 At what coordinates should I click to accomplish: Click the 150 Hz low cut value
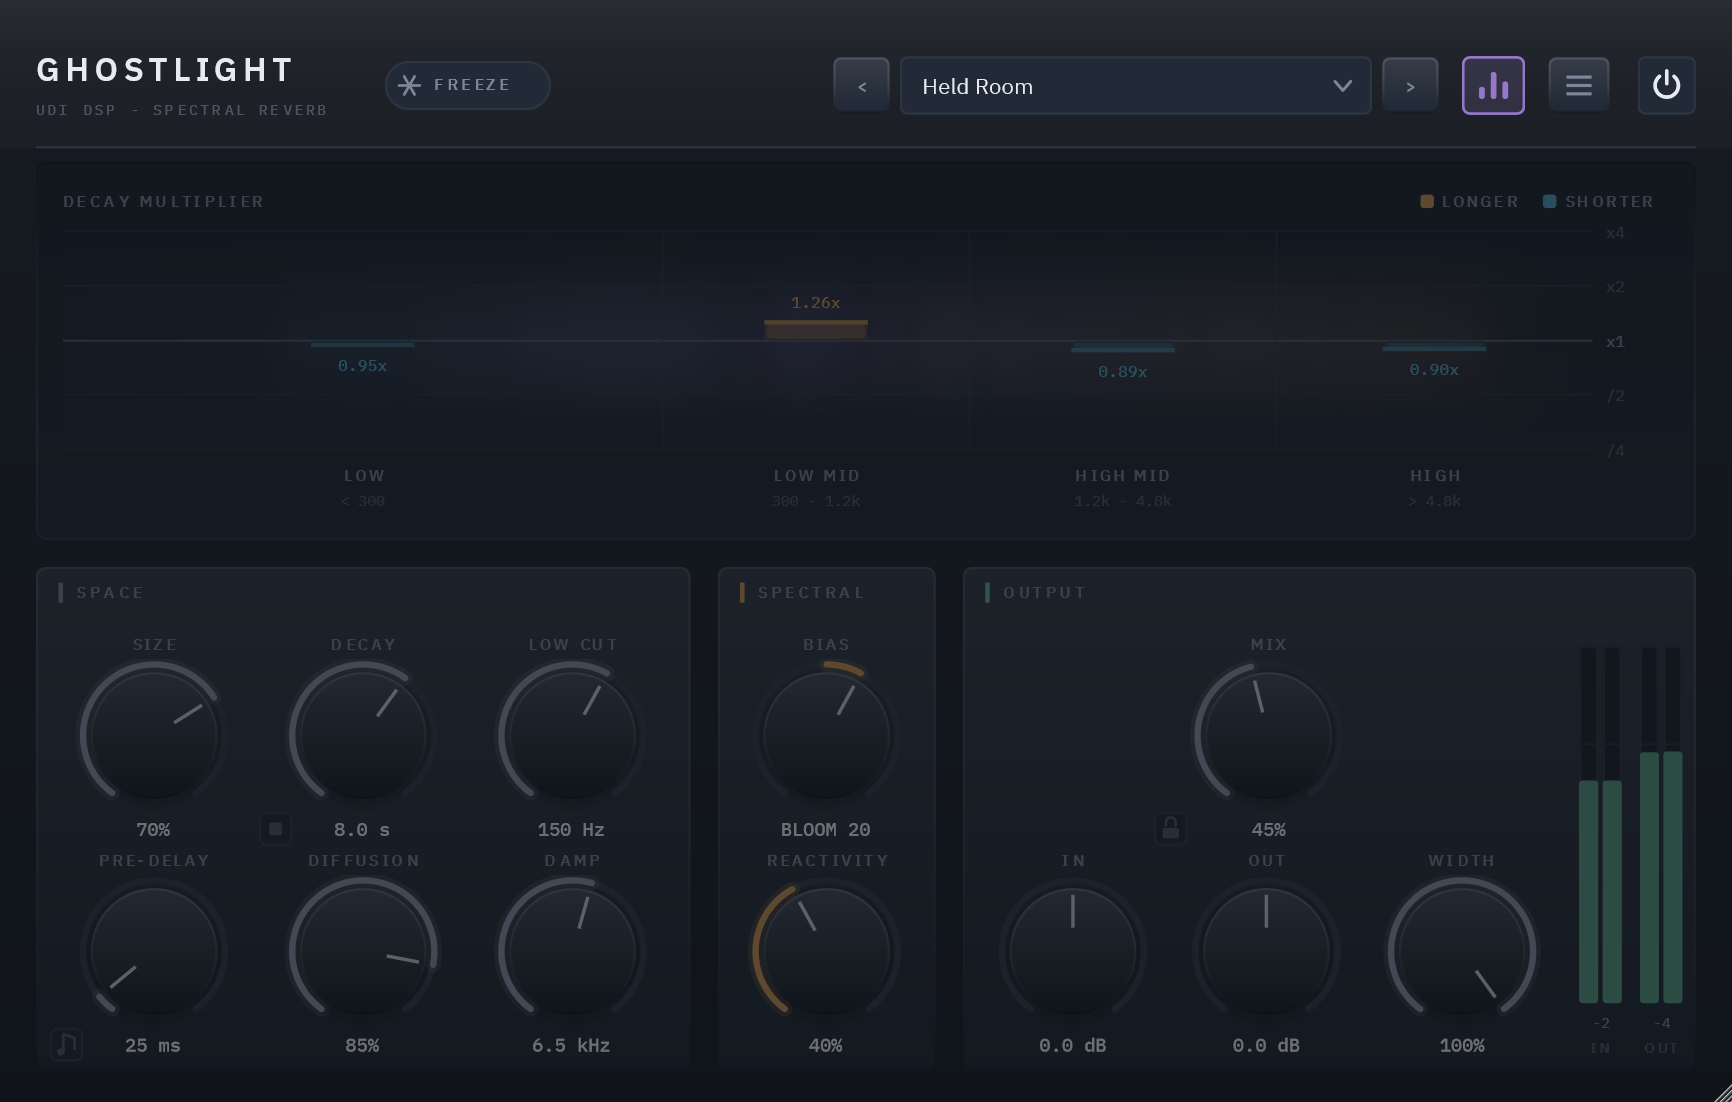coord(571,830)
